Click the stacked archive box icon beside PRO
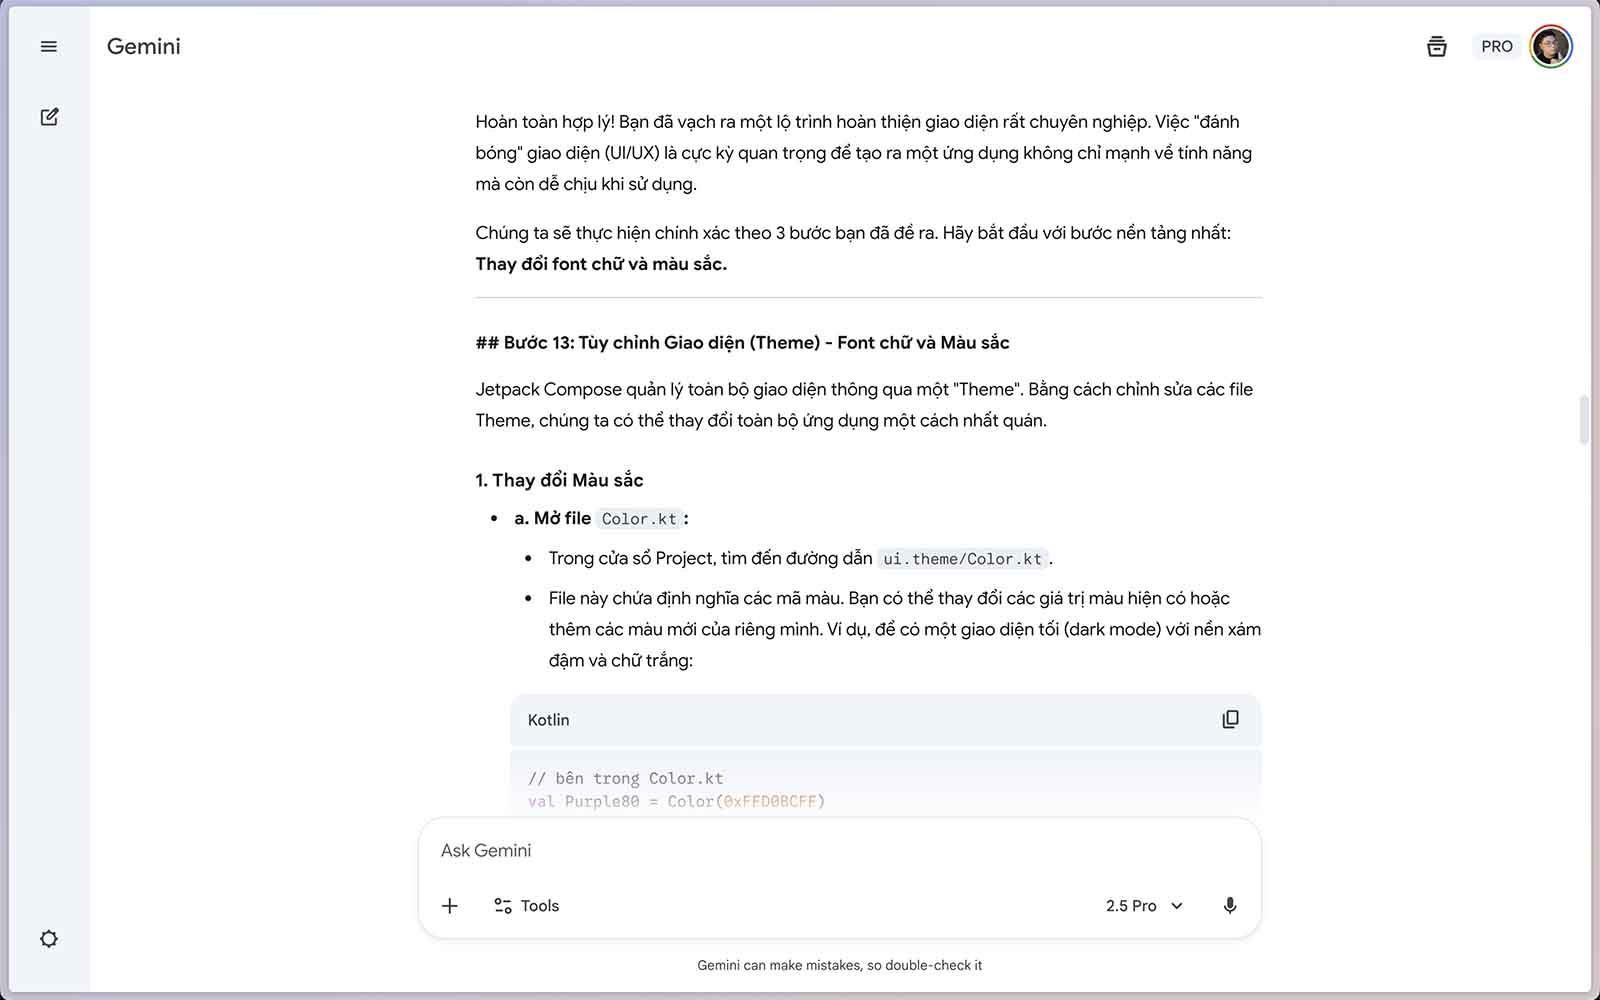1600x1000 pixels. tap(1436, 47)
